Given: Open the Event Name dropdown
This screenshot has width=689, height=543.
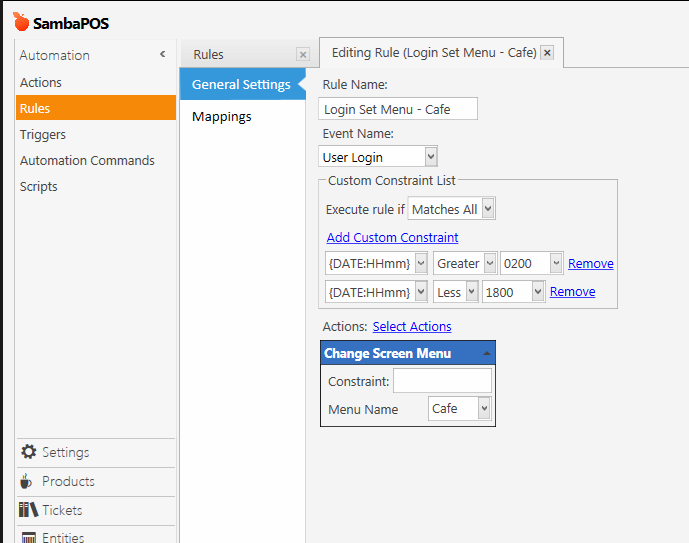Looking at the screenshot, I should (431, 156).
